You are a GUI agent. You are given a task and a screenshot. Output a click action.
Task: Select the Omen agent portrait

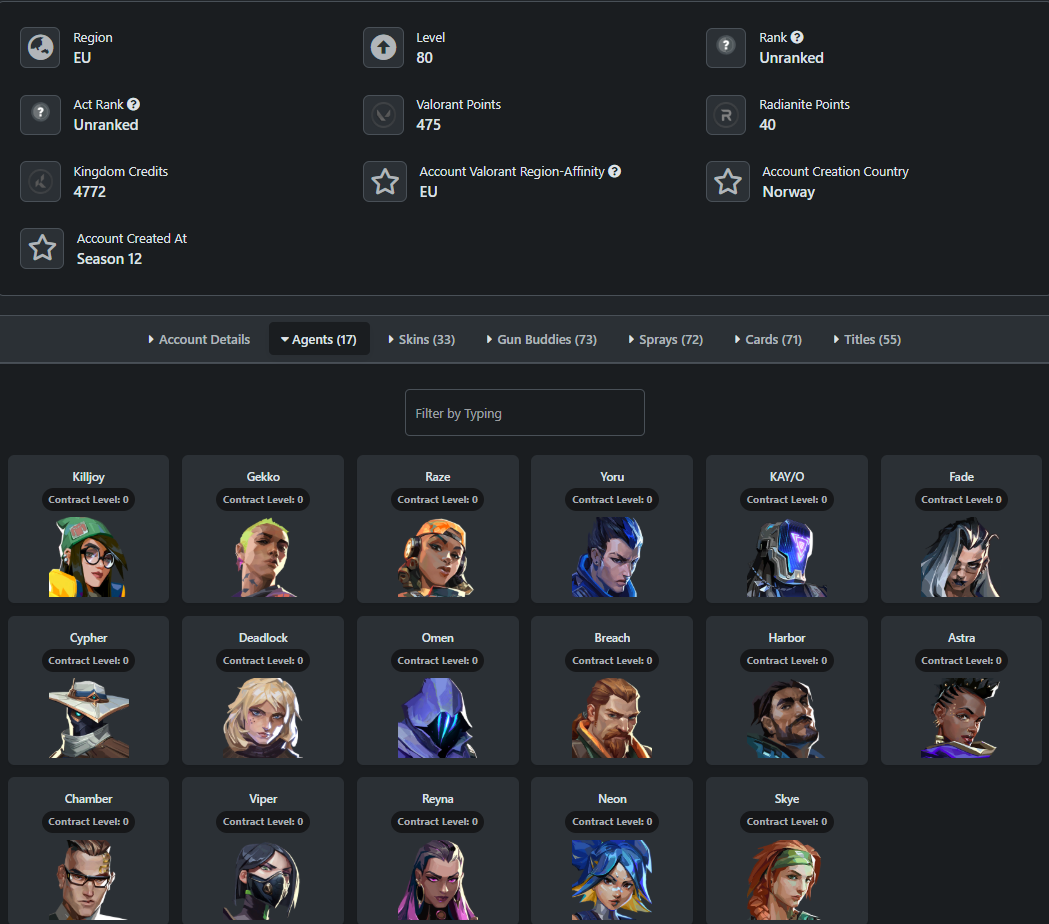438,718
